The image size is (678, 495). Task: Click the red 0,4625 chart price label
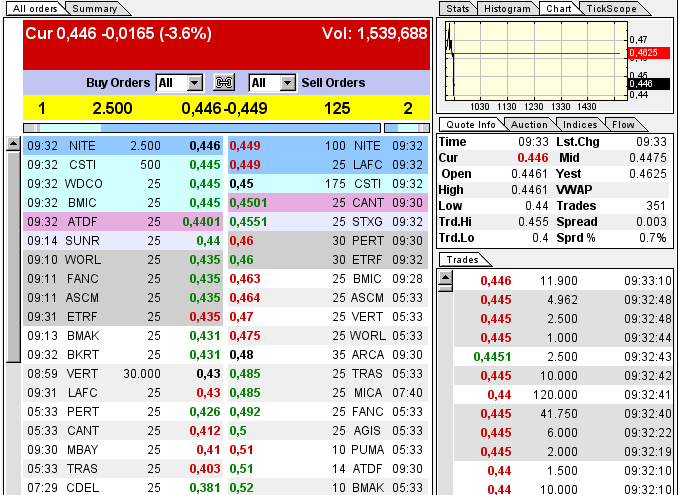coord(648,53)
